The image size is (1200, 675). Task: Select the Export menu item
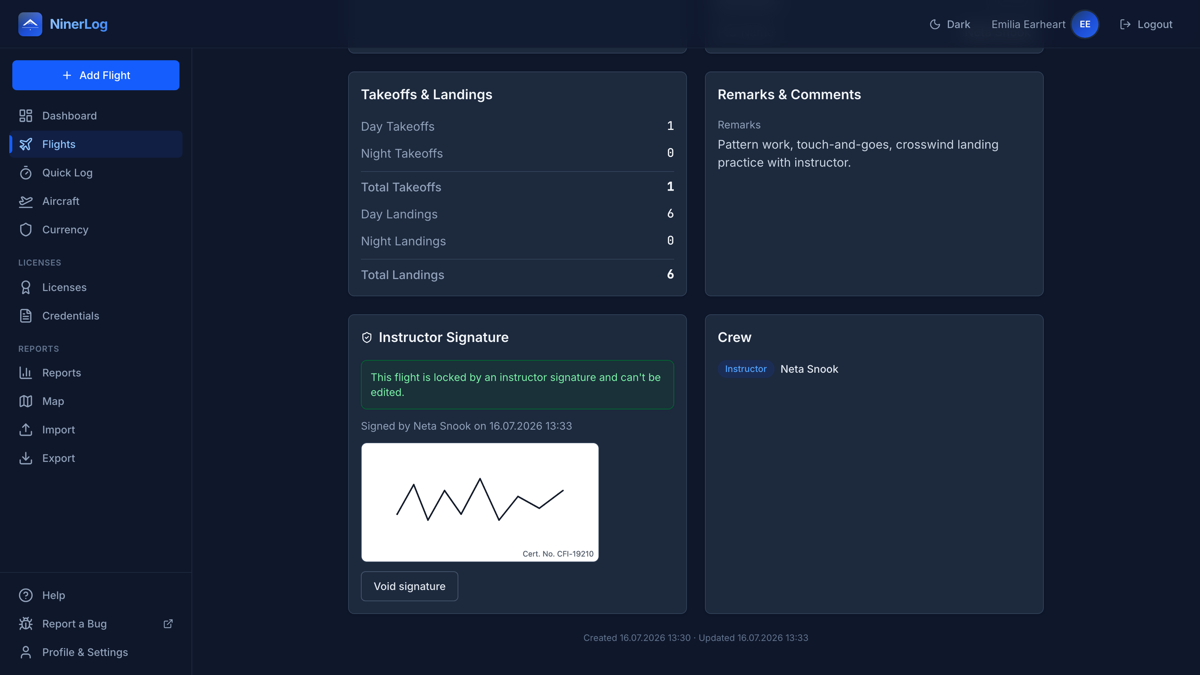(x=96, y=458)
